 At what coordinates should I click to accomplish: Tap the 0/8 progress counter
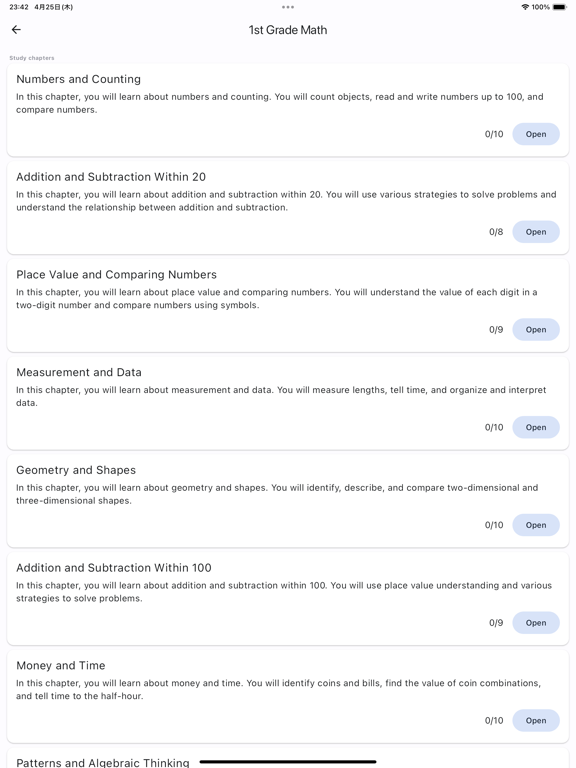click(496, 232)
